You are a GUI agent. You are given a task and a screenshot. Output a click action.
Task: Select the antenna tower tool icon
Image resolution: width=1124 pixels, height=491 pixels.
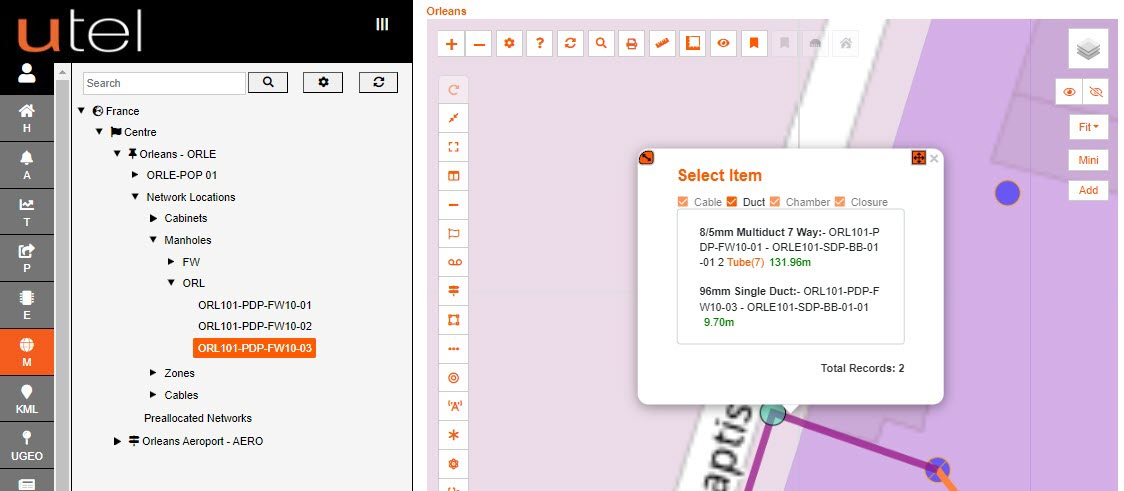(x=453, y=406)
